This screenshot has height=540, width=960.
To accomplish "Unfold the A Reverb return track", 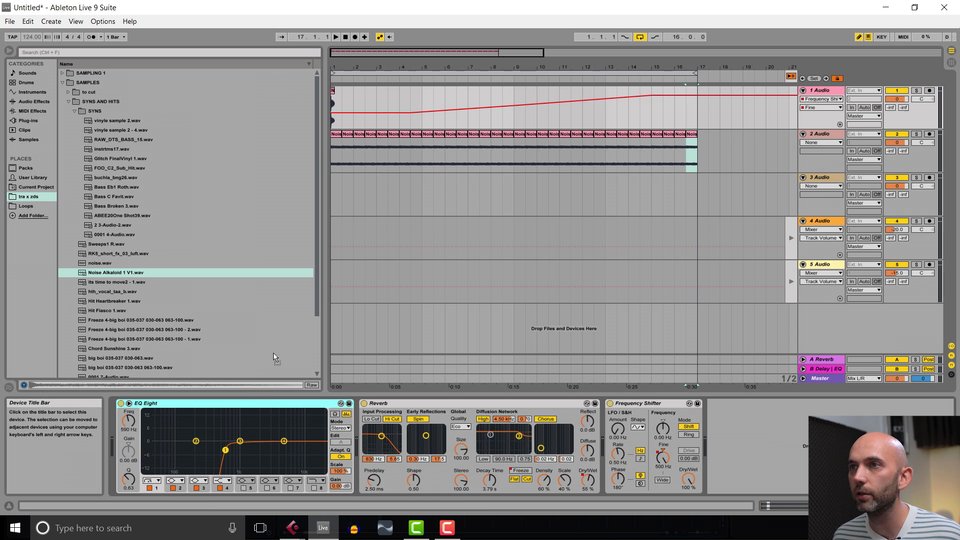I will point(803,359).
